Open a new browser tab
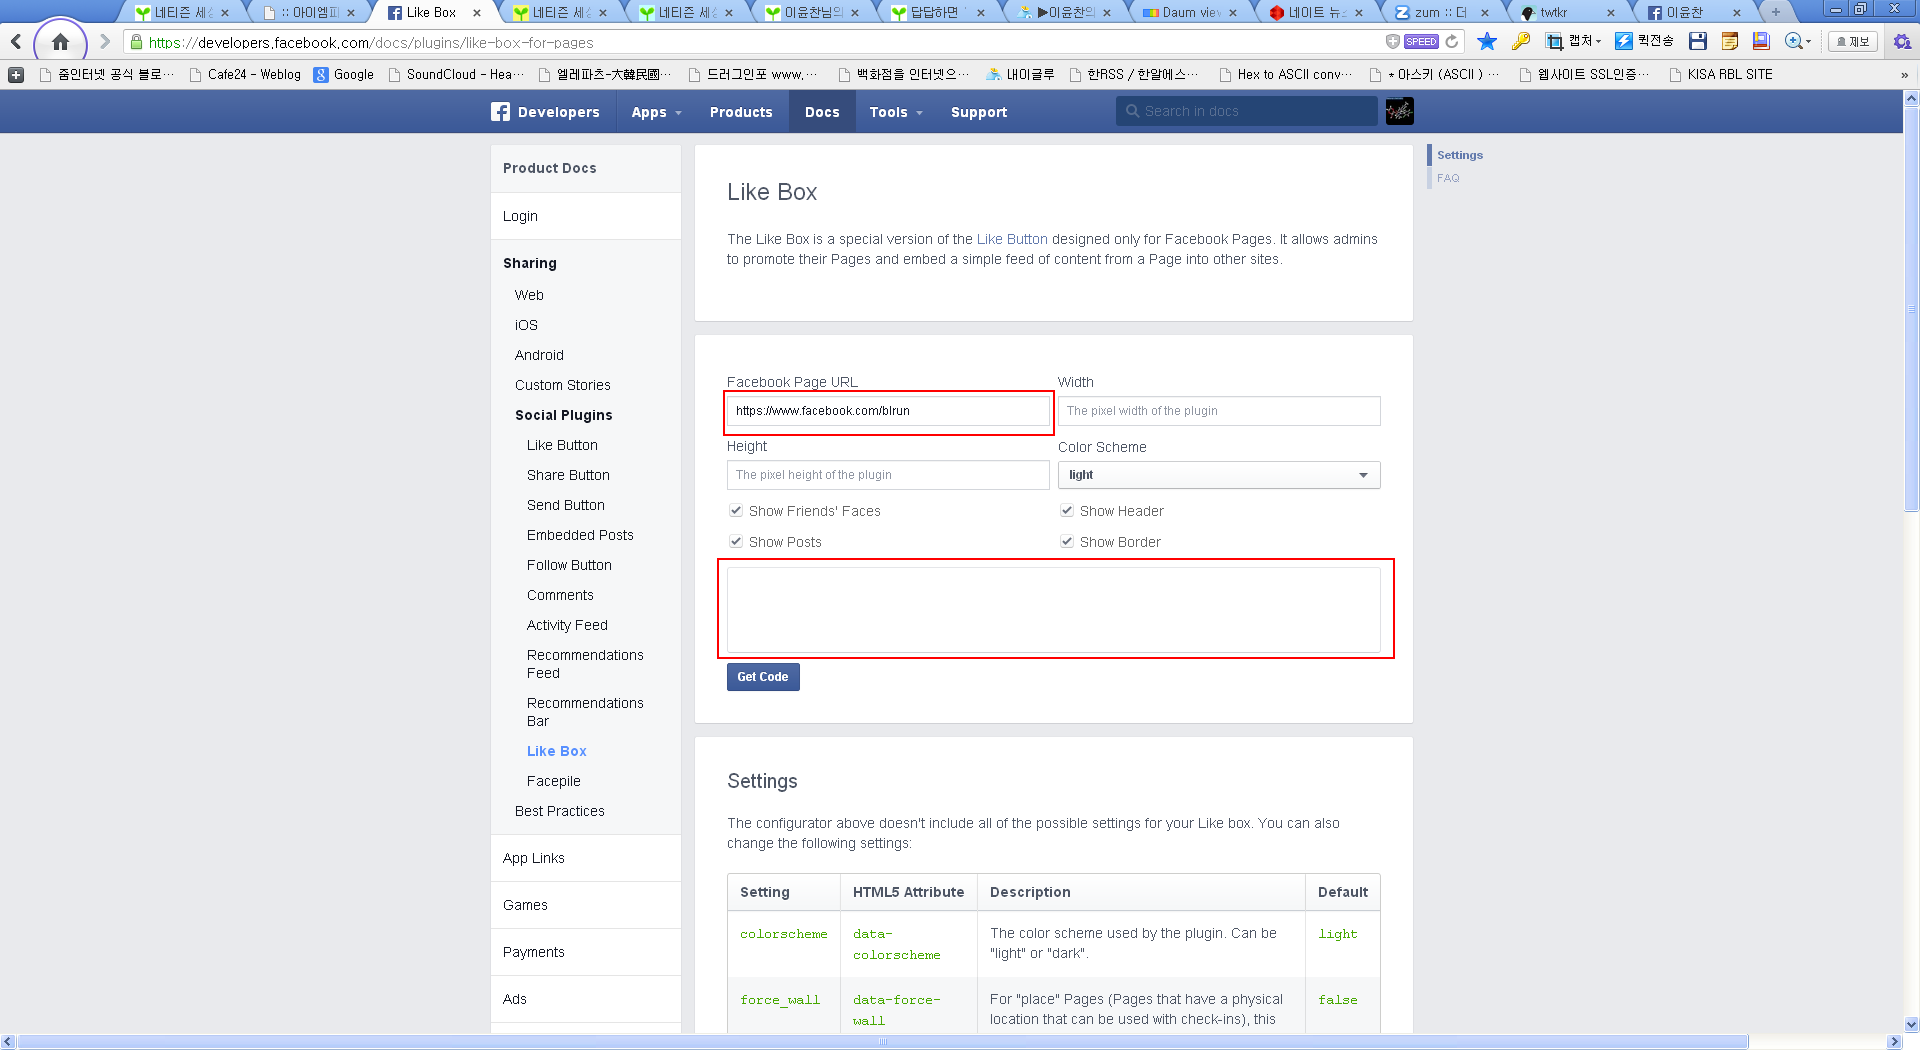 (1775, 12)
